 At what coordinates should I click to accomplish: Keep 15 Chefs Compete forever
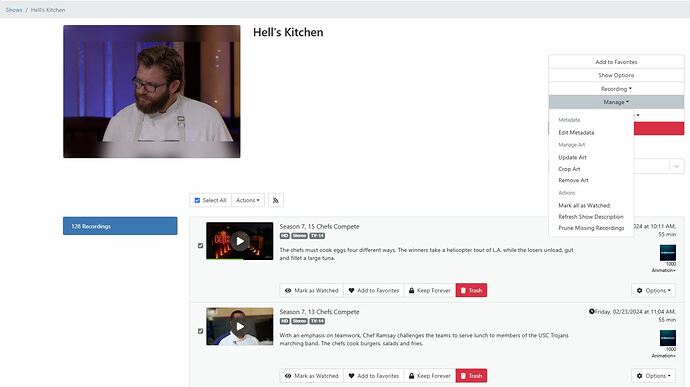coord(429,291)
